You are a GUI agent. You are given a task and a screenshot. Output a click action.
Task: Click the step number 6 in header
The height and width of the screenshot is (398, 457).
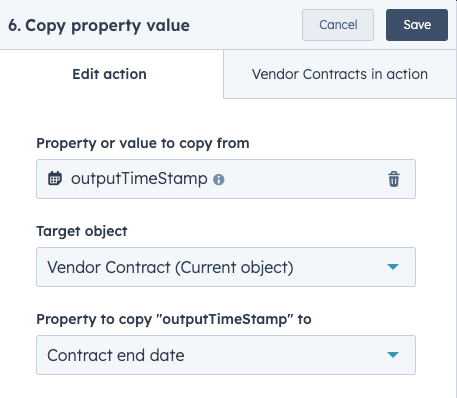14,25
